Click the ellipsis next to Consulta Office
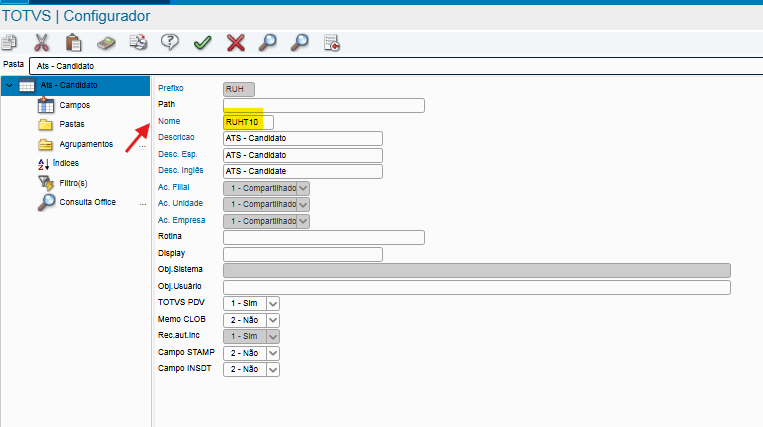 coord(143,204)
